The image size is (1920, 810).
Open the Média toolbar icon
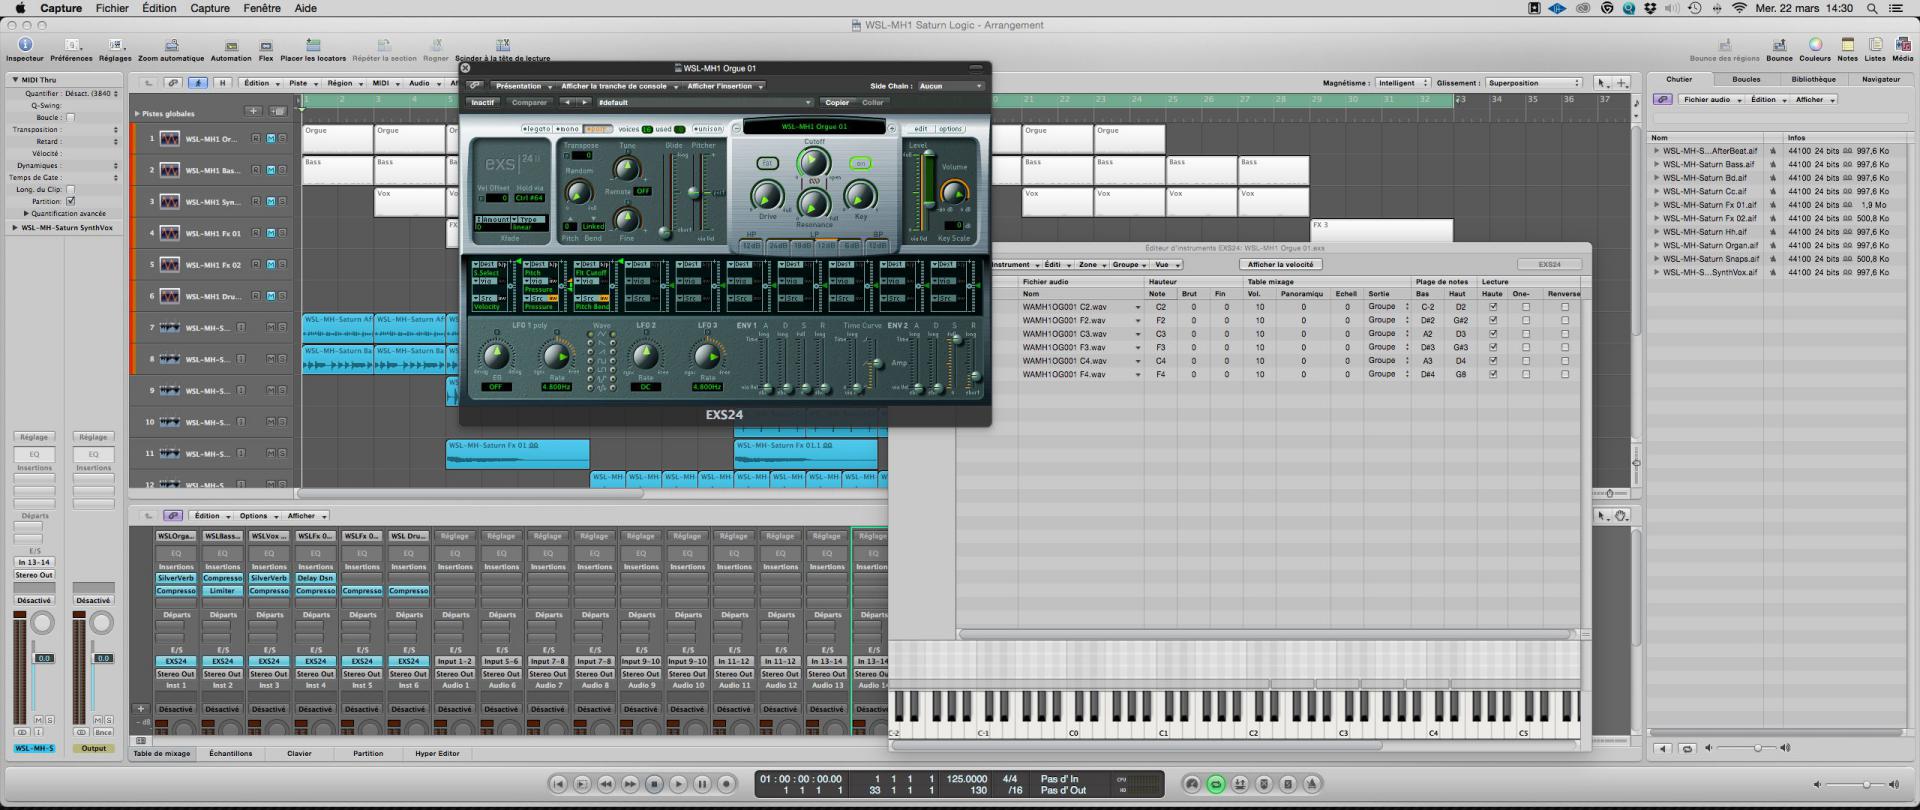1902,45
